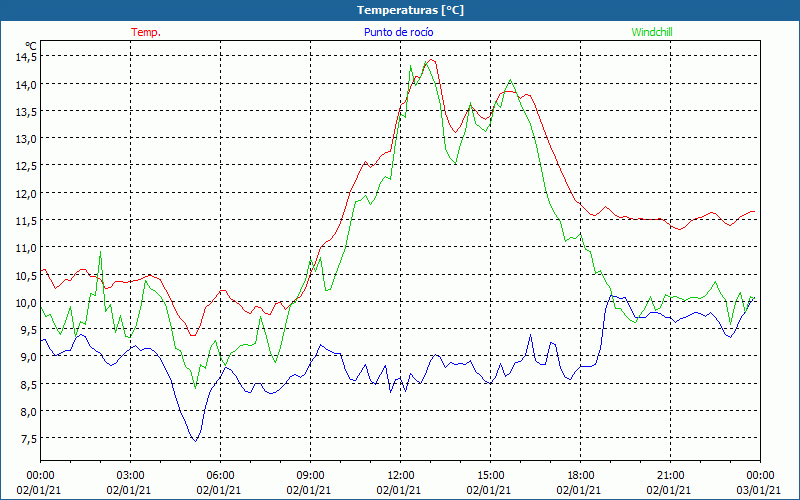
Task: Click the red temperature peak near 13:00
Action: point(432,60)
